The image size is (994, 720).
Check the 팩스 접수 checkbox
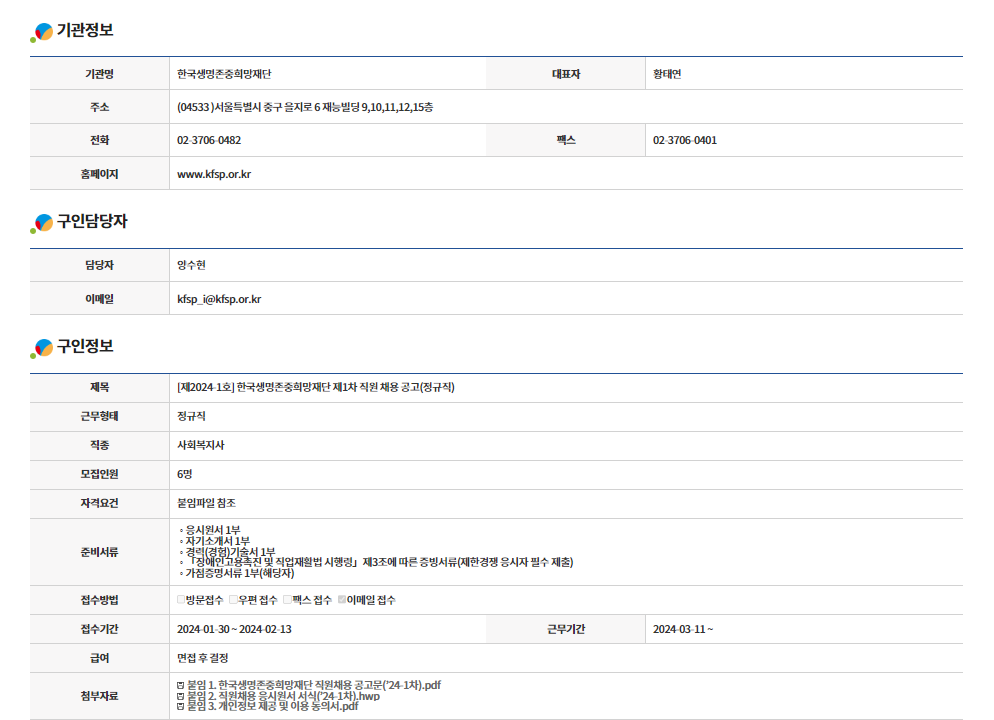click(287, 600)
